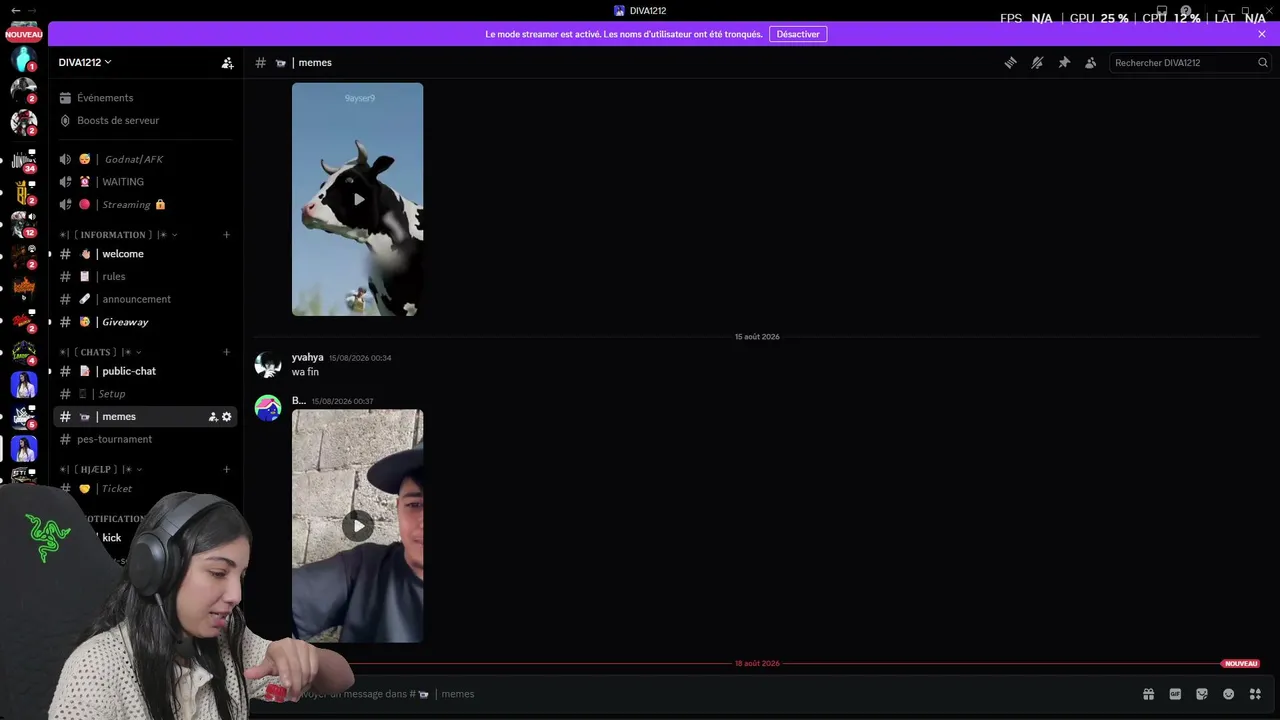Viewport: 1280px width, 720px height.
Task: Click the NOUVEAU badge above server list
Action: click(x=24, y=35)
